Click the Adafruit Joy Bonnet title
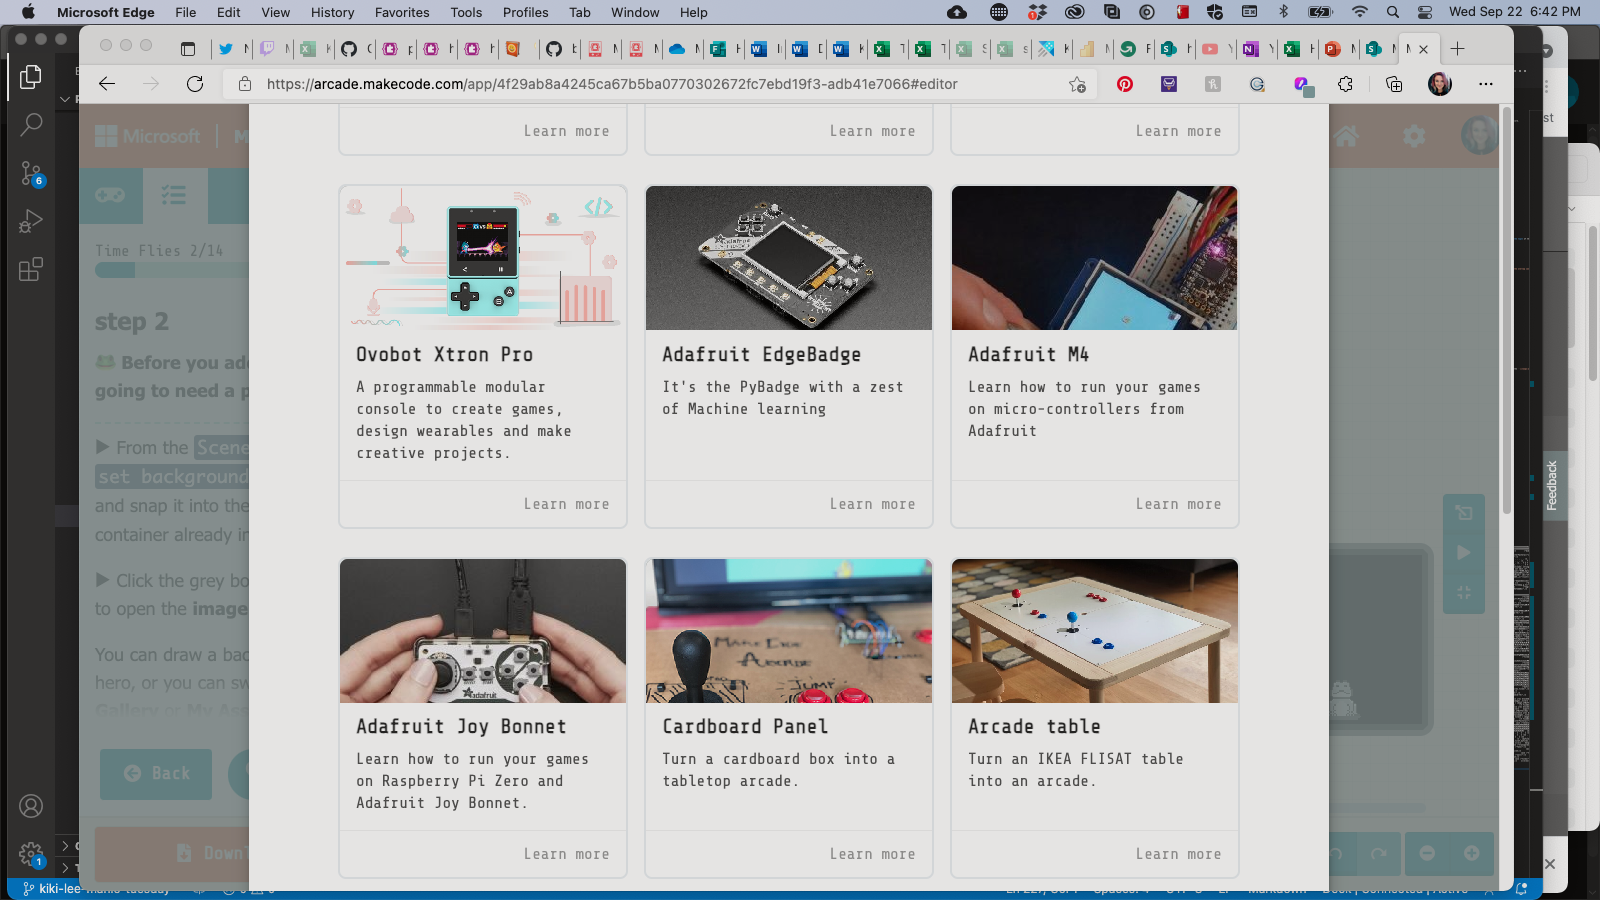Image resolution: width=1600 pixels, height=900 pixels. [x=461, y=727]
